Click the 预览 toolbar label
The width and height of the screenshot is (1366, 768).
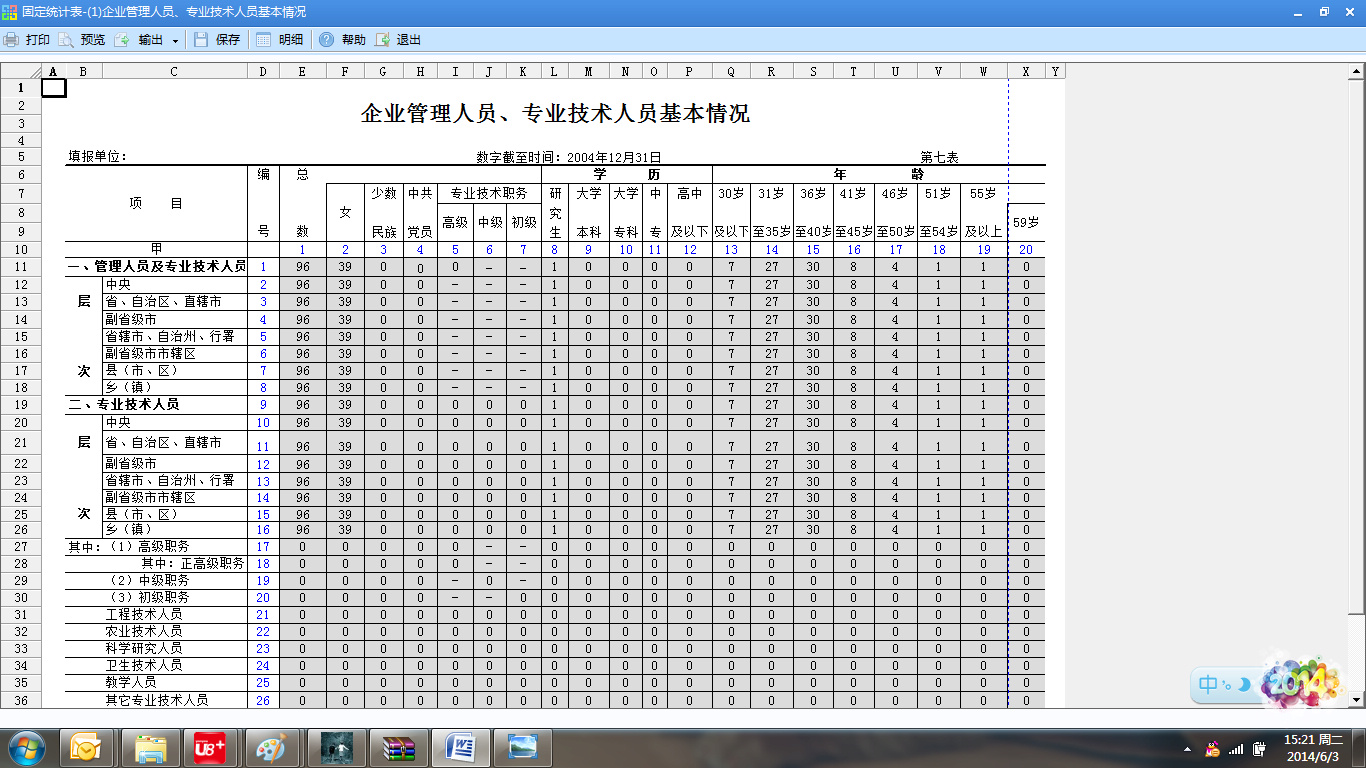(x=93, y=40)
